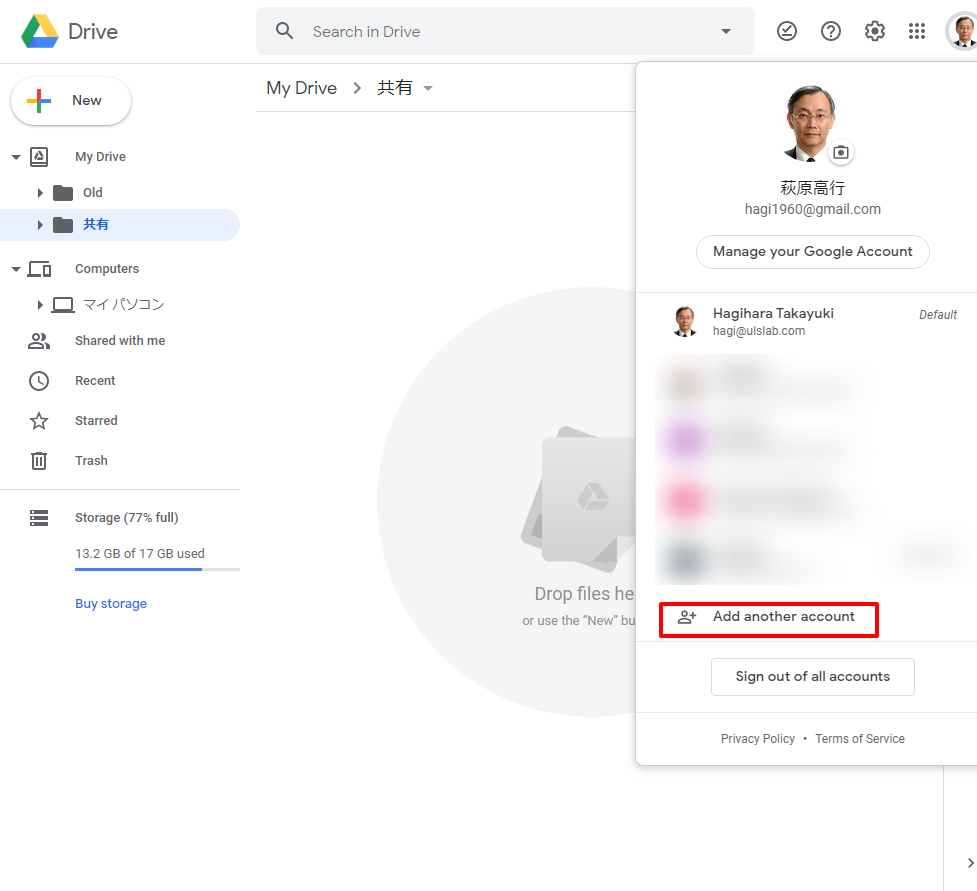977x891 pixels.
Task: Expand the 共有 folder arrow in sidebar
Action: click(x=40, y=225)
